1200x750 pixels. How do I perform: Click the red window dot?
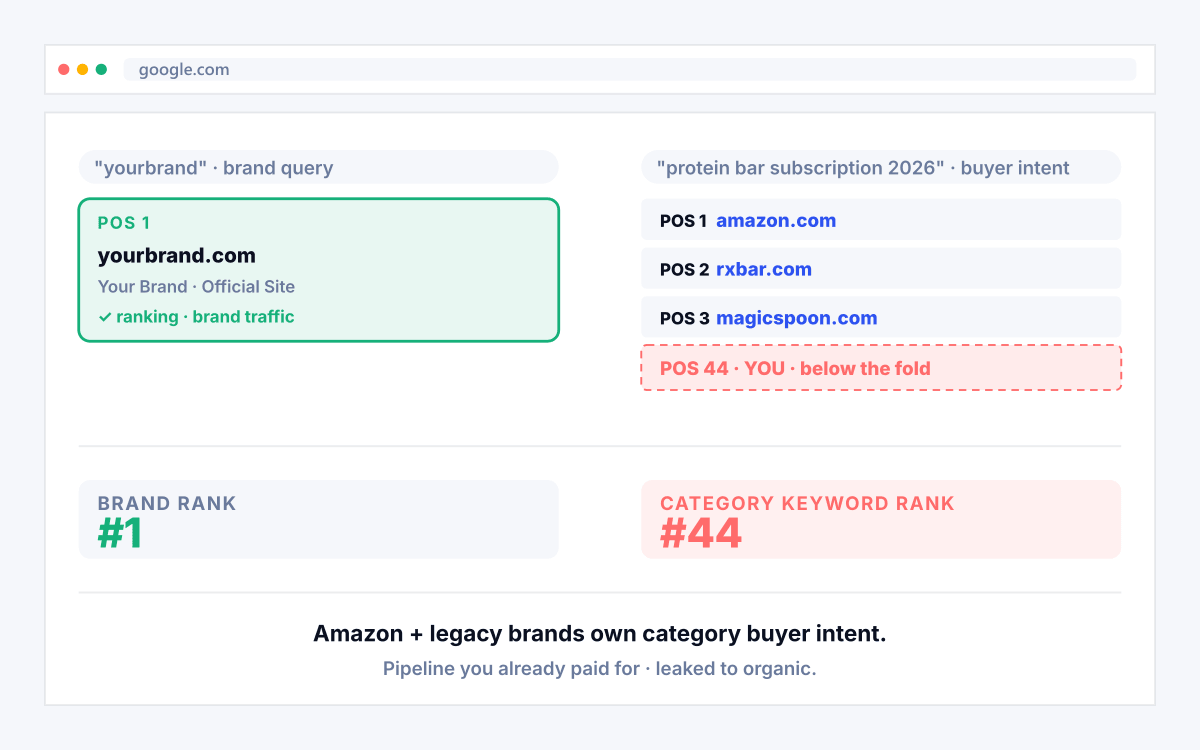pos(64,70)
